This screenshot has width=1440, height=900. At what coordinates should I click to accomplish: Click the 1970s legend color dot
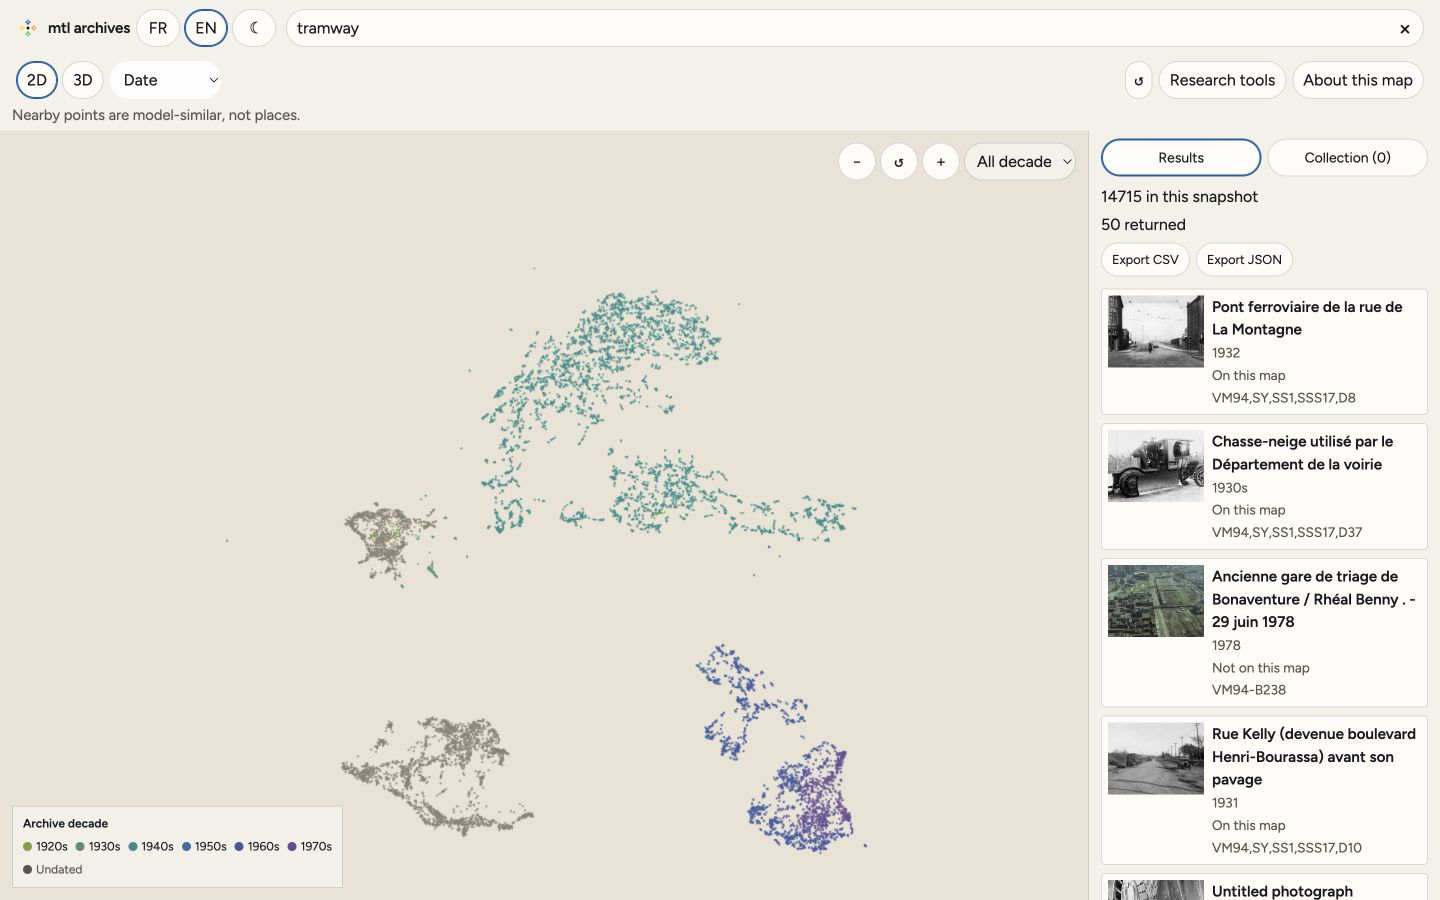coord(292,847)
